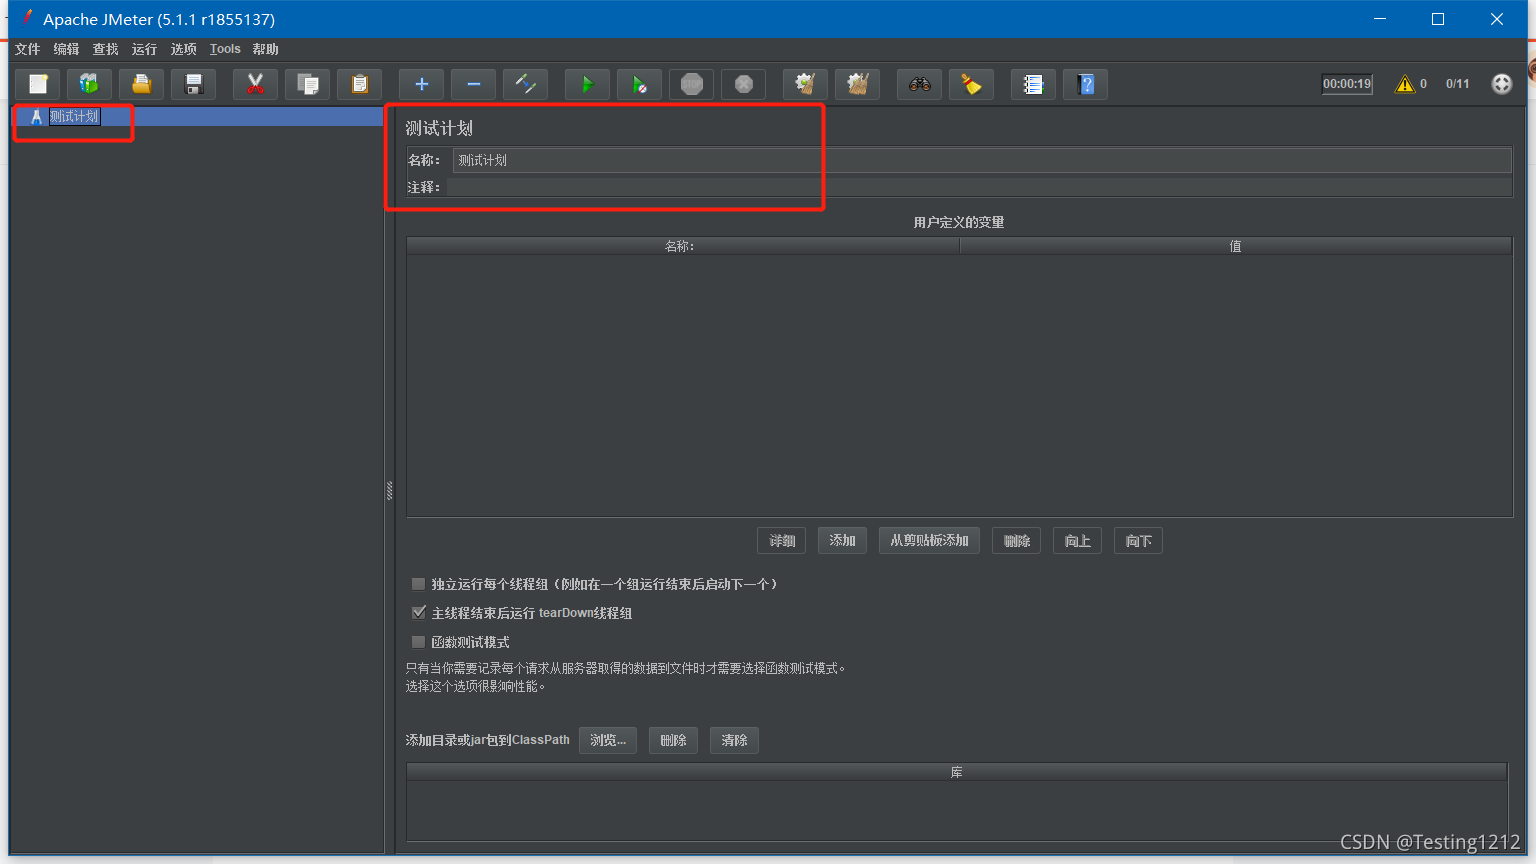Image resolution: width=1536 pixels, height=864 pixels.
Task: Click the 值 column header
Action: pos(1235,246)
